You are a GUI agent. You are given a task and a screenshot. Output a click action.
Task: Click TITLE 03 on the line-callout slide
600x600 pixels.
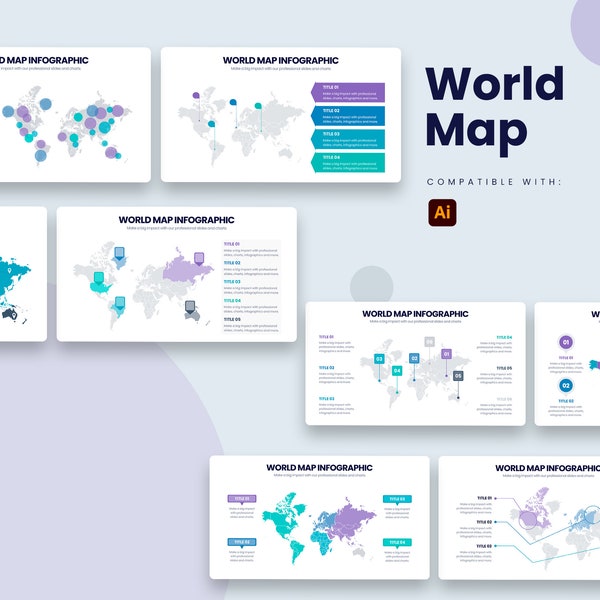(x=484, y=546)
